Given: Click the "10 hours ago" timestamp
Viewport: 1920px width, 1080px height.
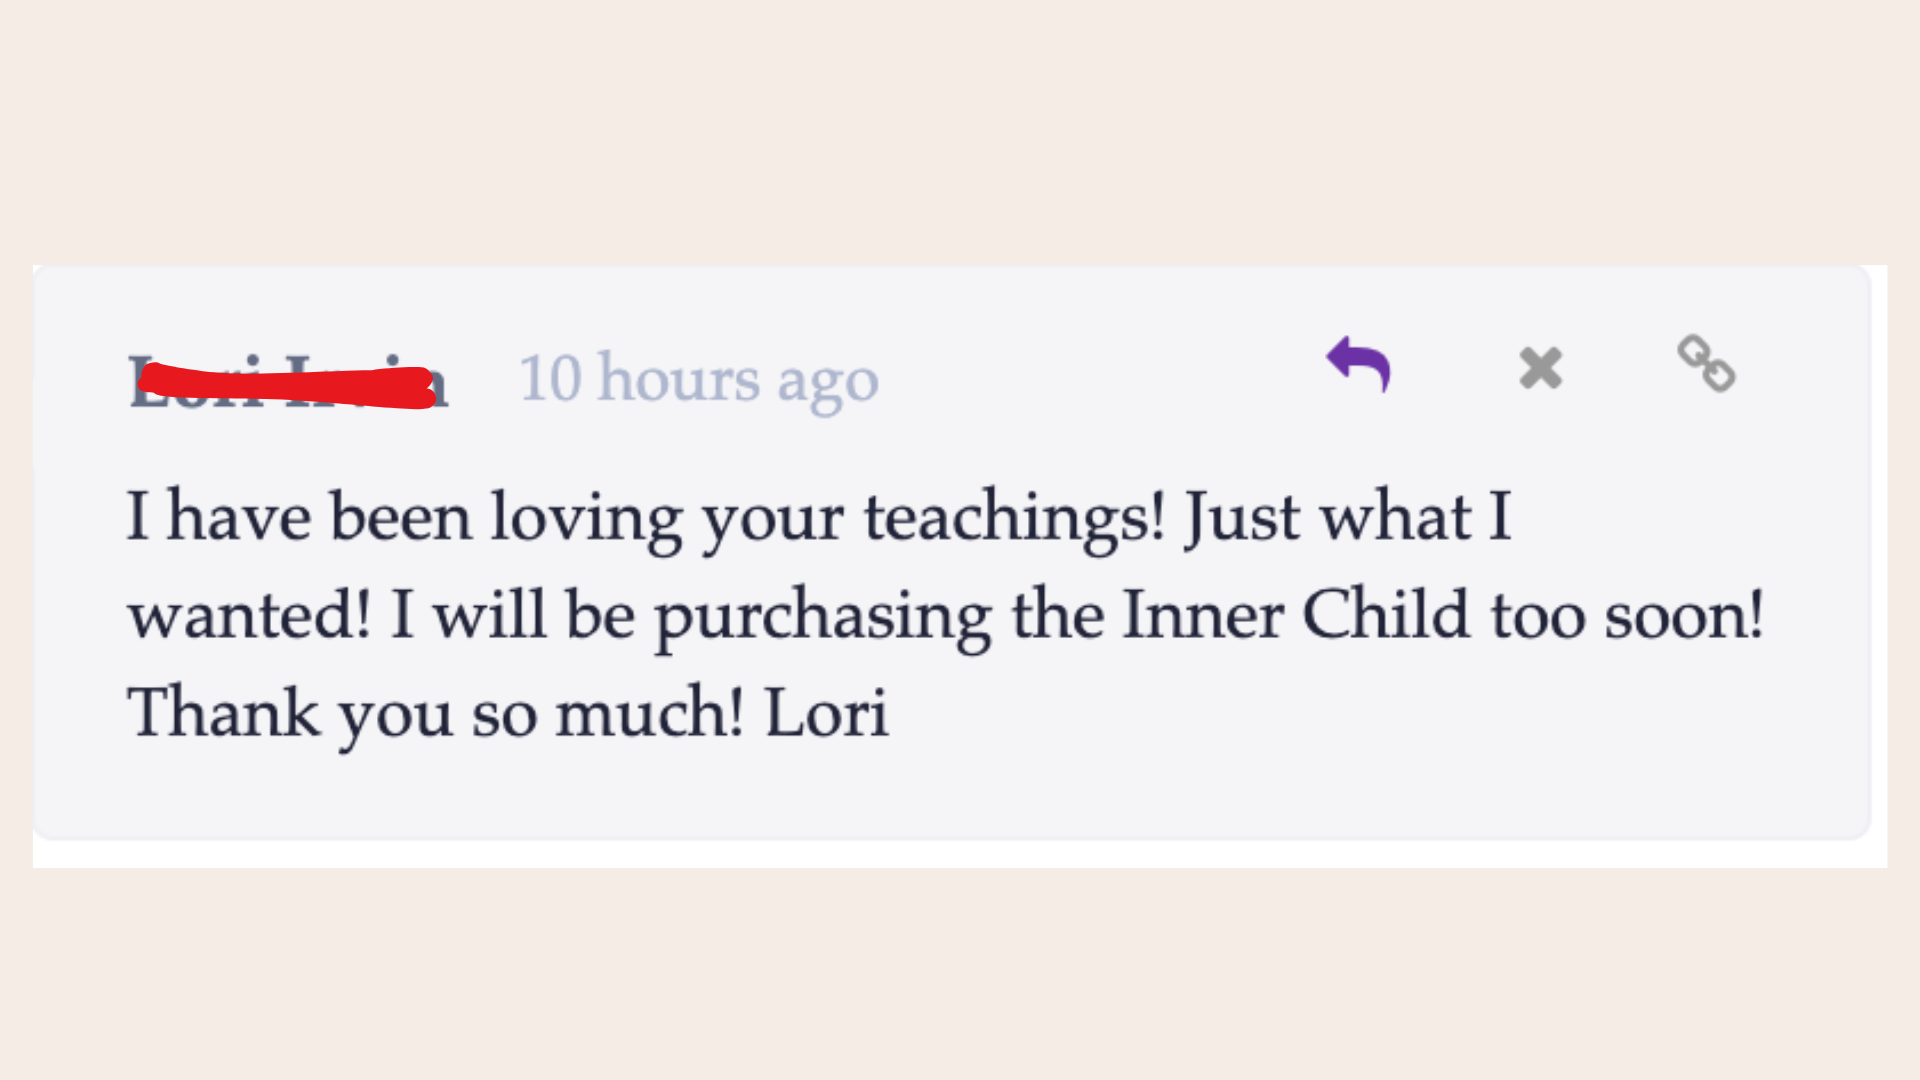Looking at the screenshot, I should tap(698, 381).
